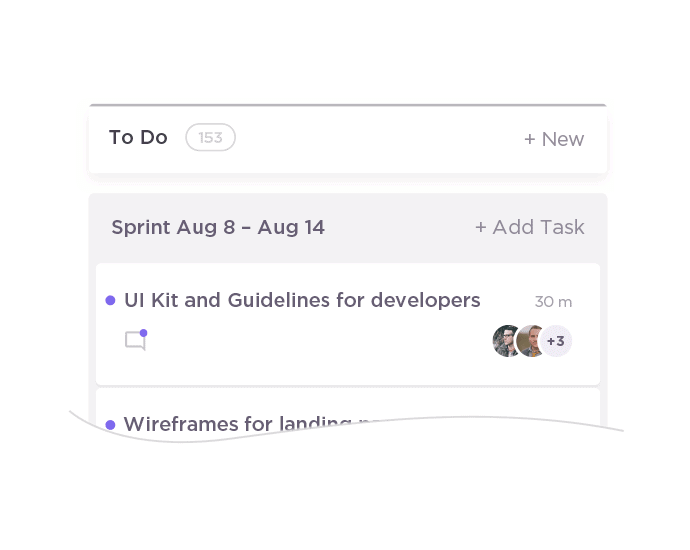The image size is (690, 550).
Task: Show the +3 additional assignees
Action: pos(556,341)
